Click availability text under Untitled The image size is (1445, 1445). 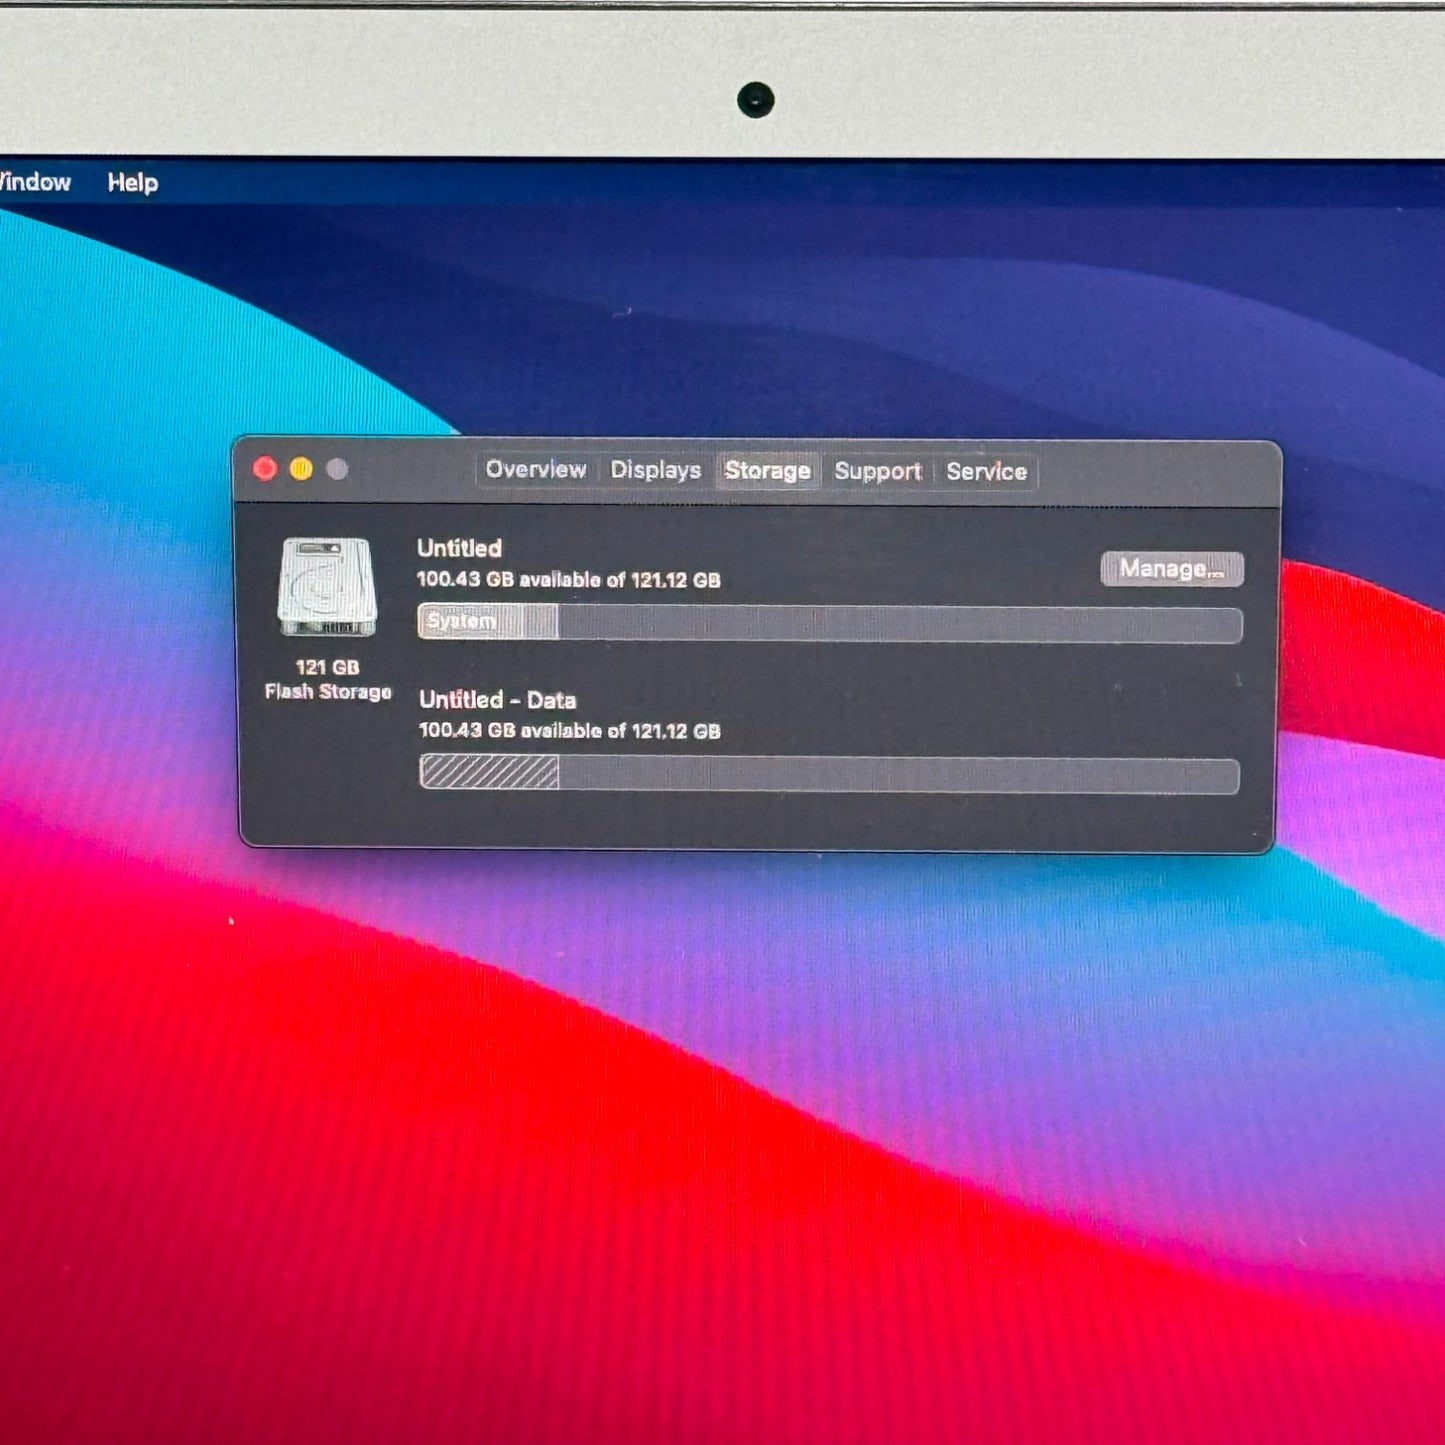point(568,580)
